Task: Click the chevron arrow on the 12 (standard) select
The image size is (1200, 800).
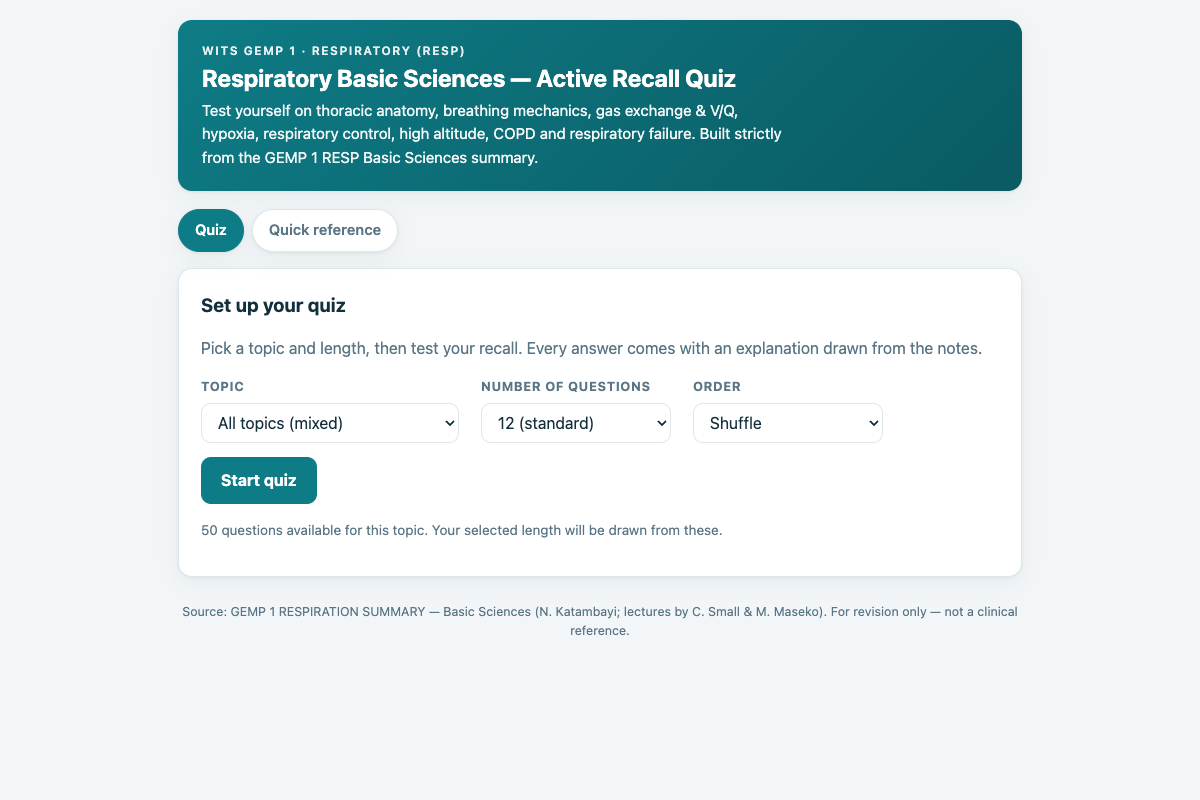Action: pyautogui.click(x=661, y=423)
